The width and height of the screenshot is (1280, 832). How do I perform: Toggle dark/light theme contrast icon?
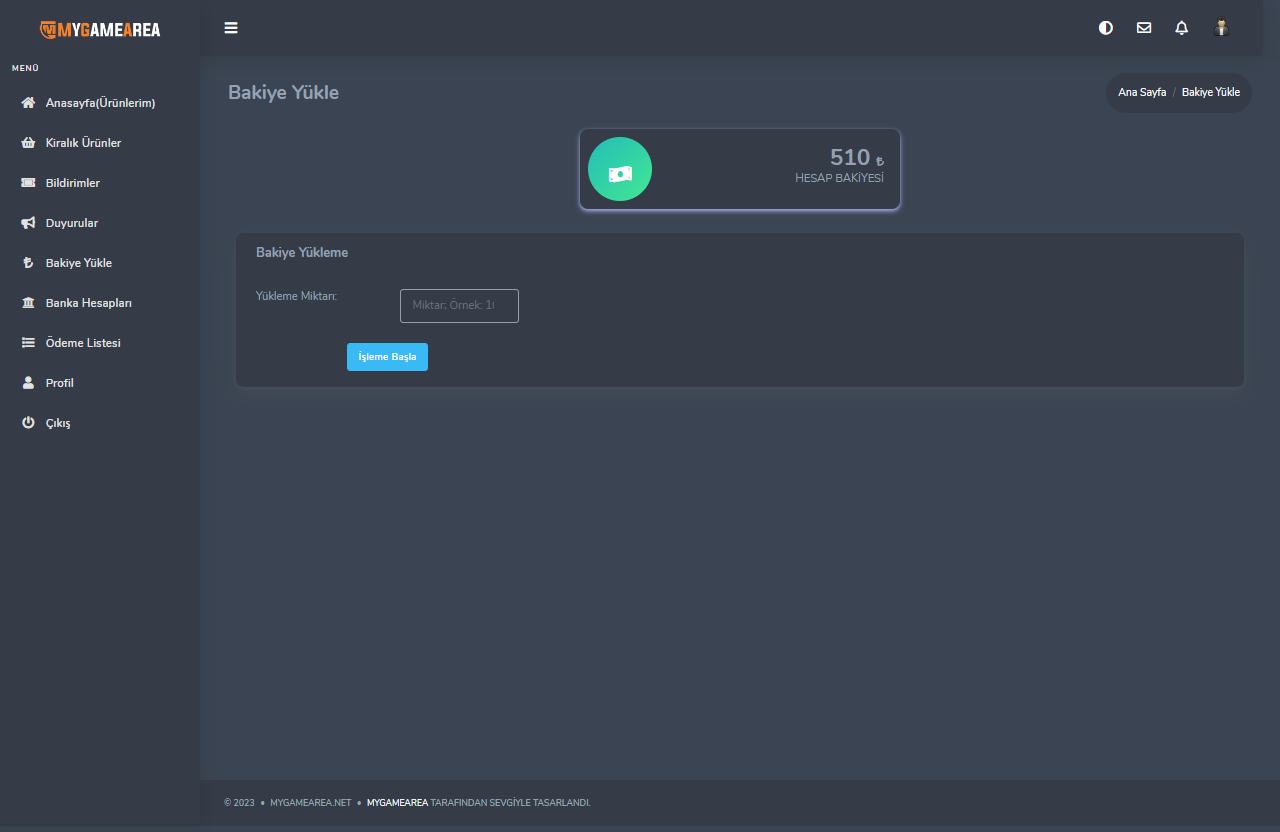click(x=1106, y=28)
